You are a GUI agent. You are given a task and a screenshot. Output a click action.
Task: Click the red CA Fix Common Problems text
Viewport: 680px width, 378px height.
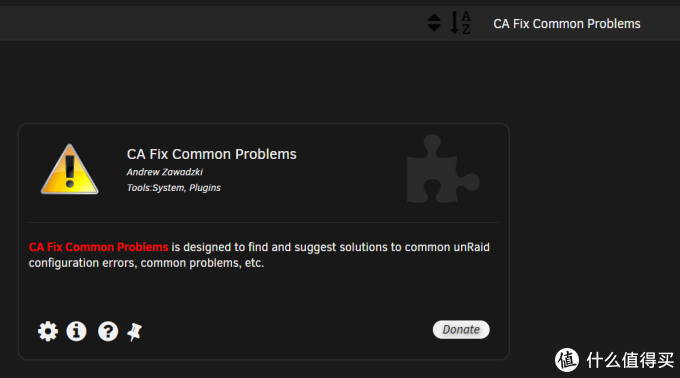[98, 247]
